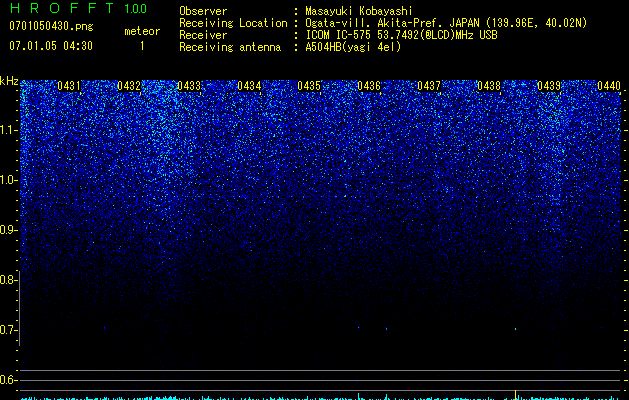Click the 0431 time marker
The width and height of the screenshot is (629, 400).
pos(69,86)
